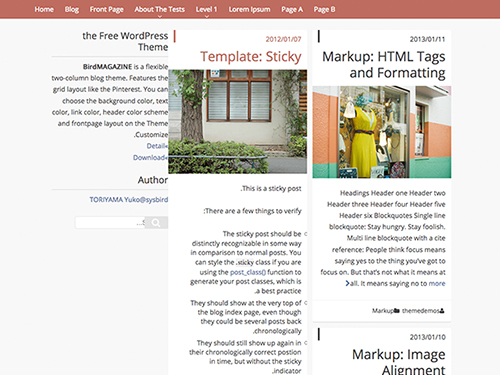Open the Front Page link
This screenshot has height=375, width=500.
coord(107,9)
